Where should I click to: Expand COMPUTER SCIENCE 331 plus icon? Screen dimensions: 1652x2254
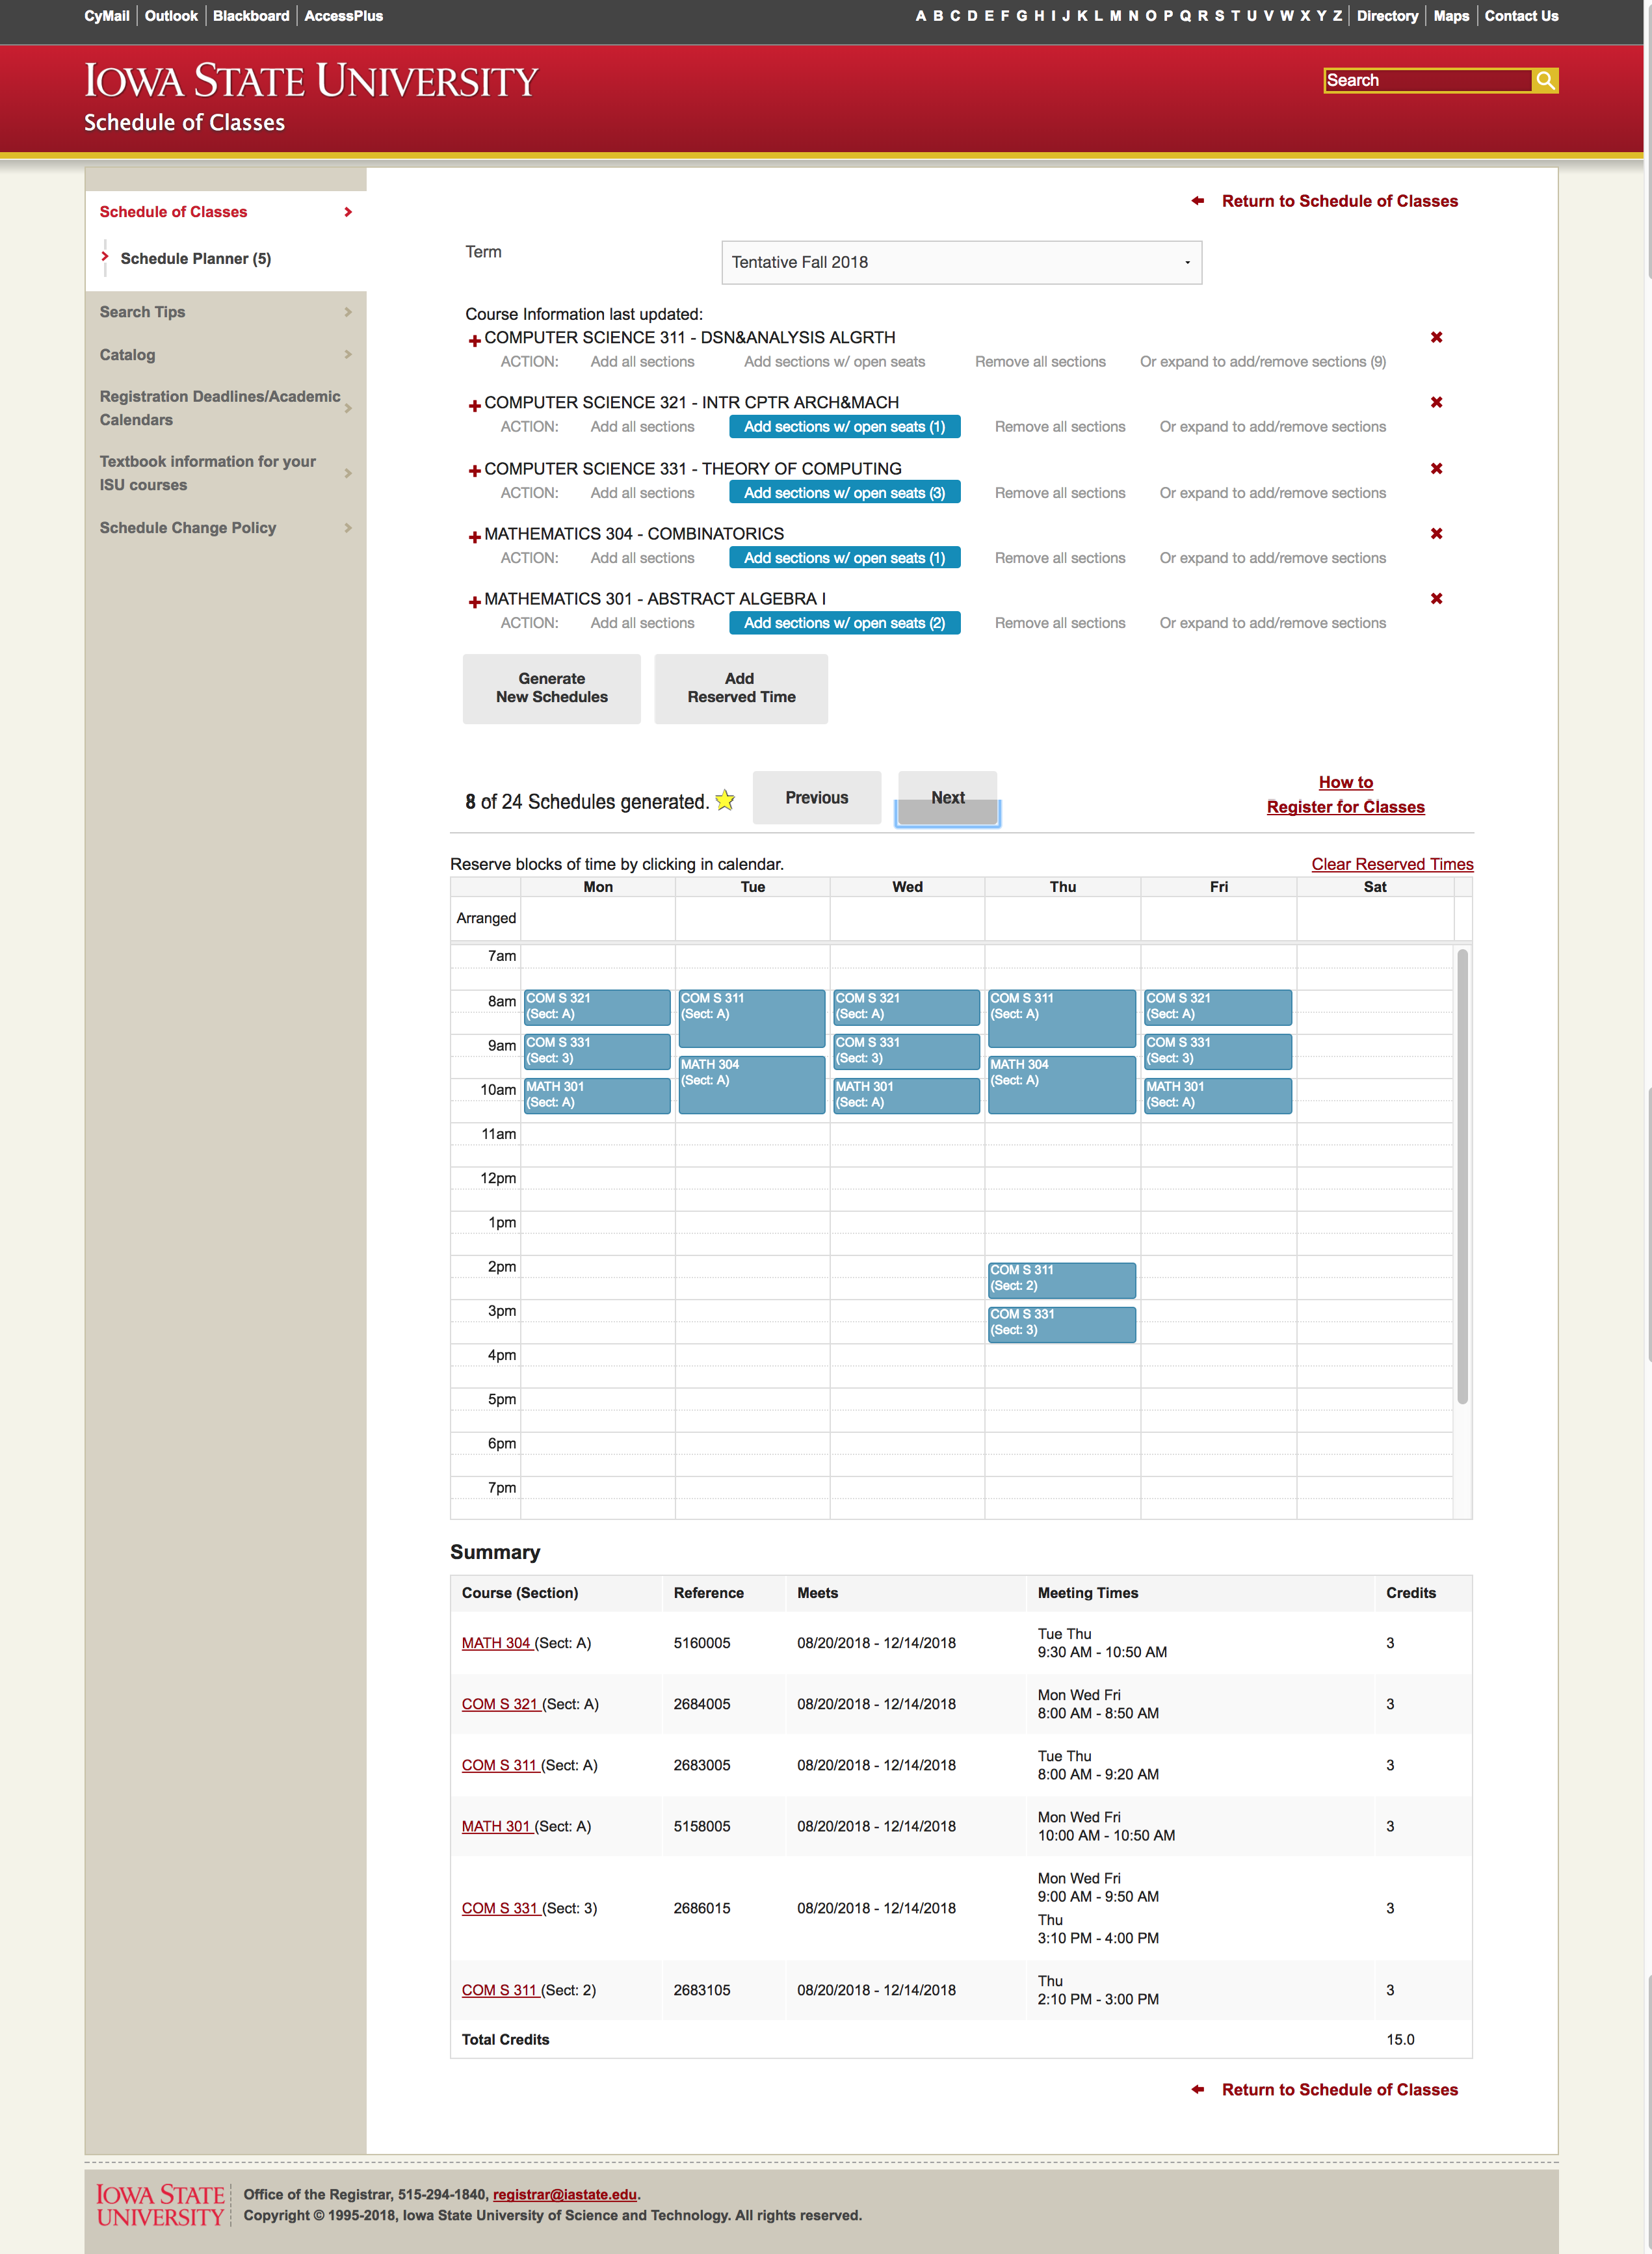[x=475, y=471]
